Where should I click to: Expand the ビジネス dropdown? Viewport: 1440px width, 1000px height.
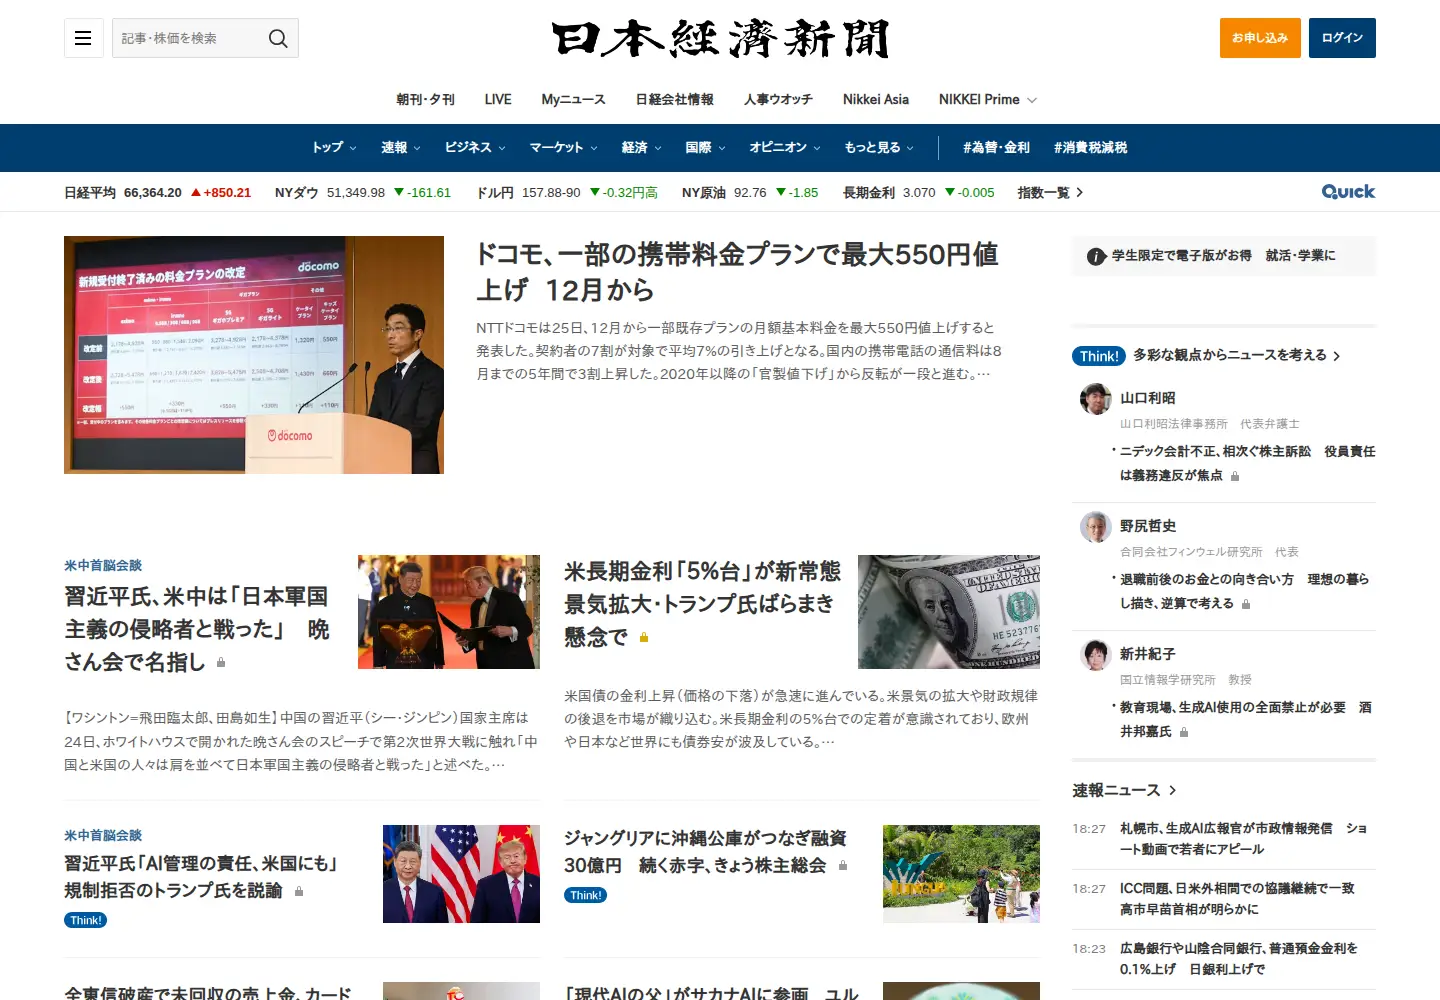click(x=475, y=147)
